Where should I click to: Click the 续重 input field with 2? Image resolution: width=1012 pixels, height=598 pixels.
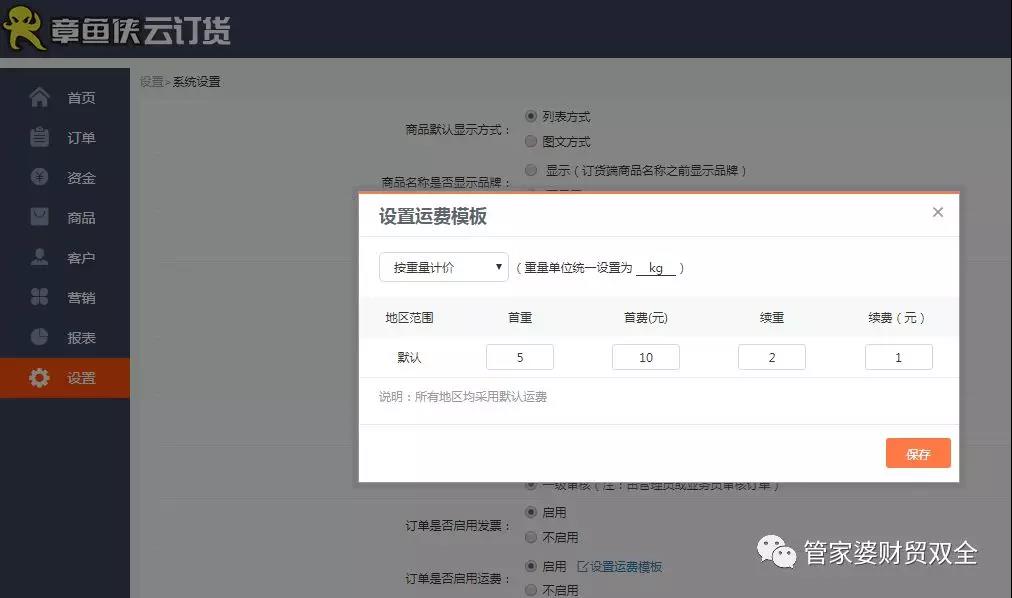[772, 357]
